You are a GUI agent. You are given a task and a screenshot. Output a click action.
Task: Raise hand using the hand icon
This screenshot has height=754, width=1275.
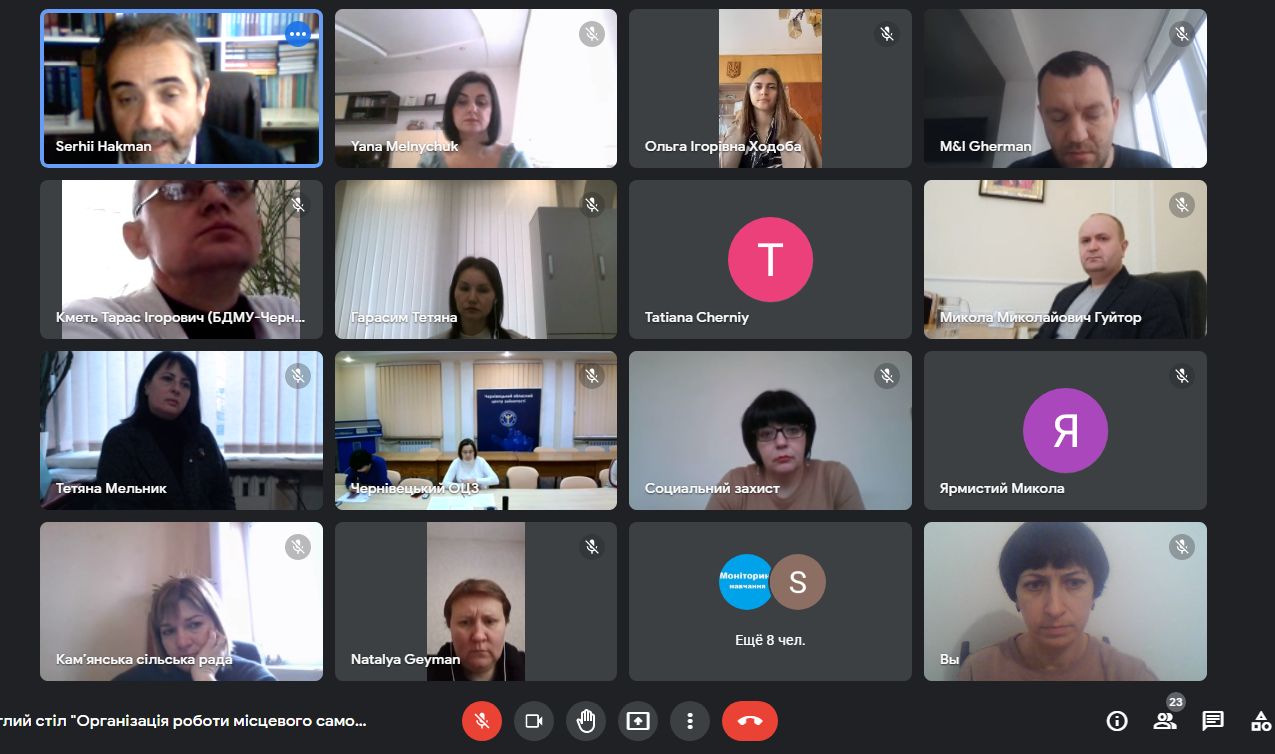[x=586, y=721]
